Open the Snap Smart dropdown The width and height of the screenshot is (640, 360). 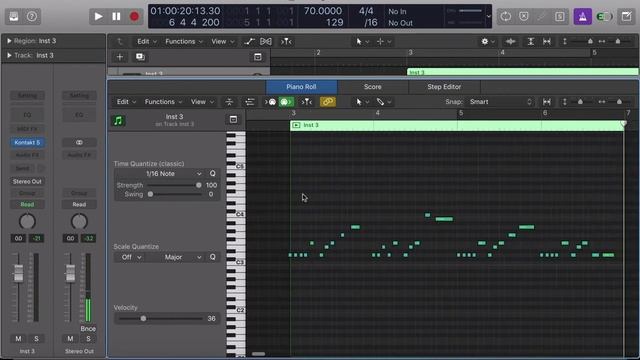pos(500,102)
